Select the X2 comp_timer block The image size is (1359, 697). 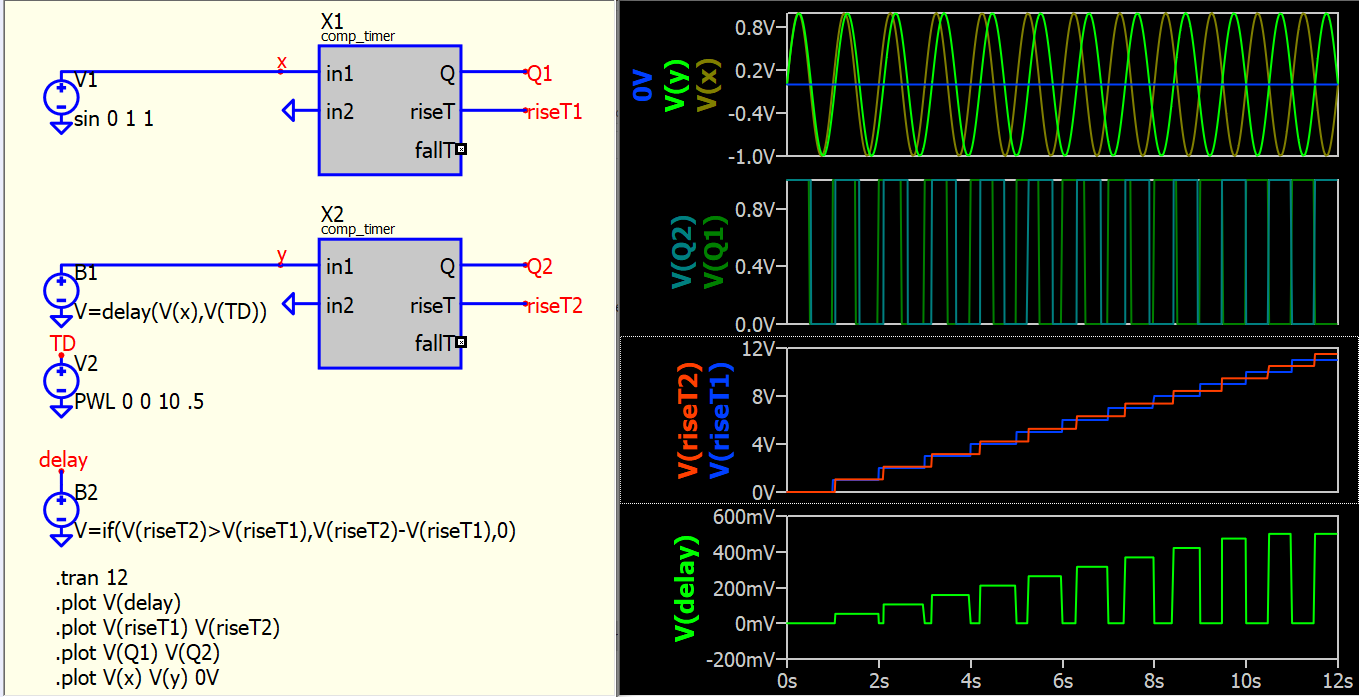point(390,303)
